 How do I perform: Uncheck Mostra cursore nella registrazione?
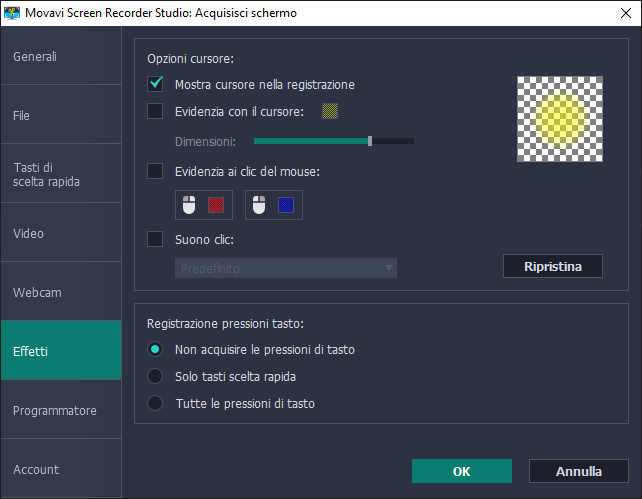point(155,84)
